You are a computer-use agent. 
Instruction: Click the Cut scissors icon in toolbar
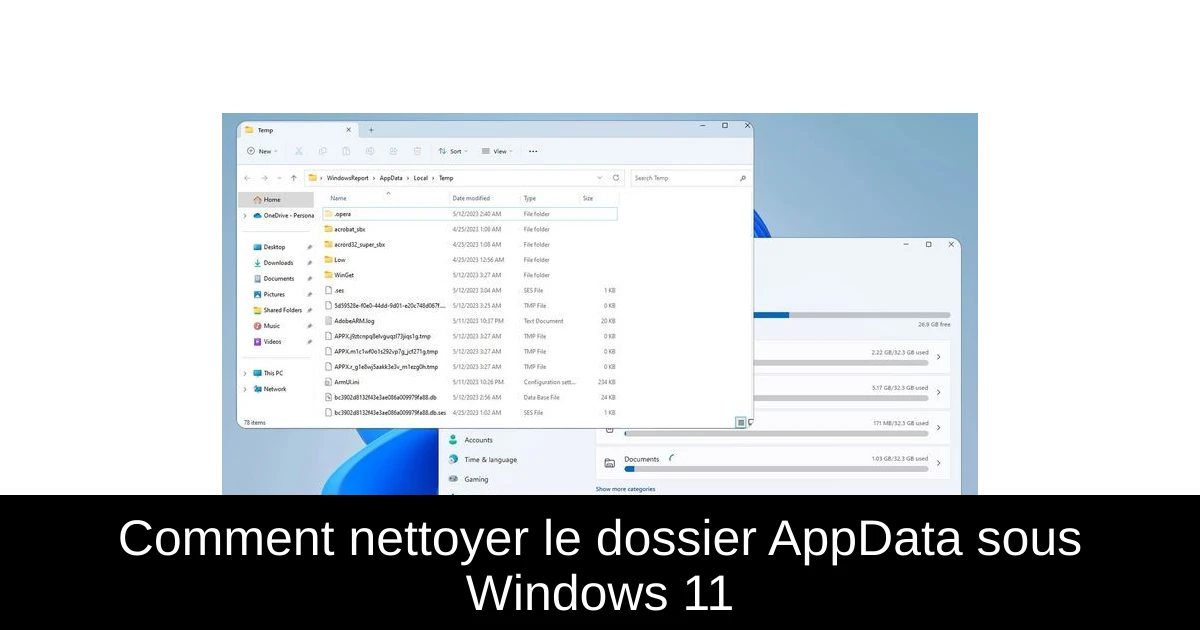(298, 151)
